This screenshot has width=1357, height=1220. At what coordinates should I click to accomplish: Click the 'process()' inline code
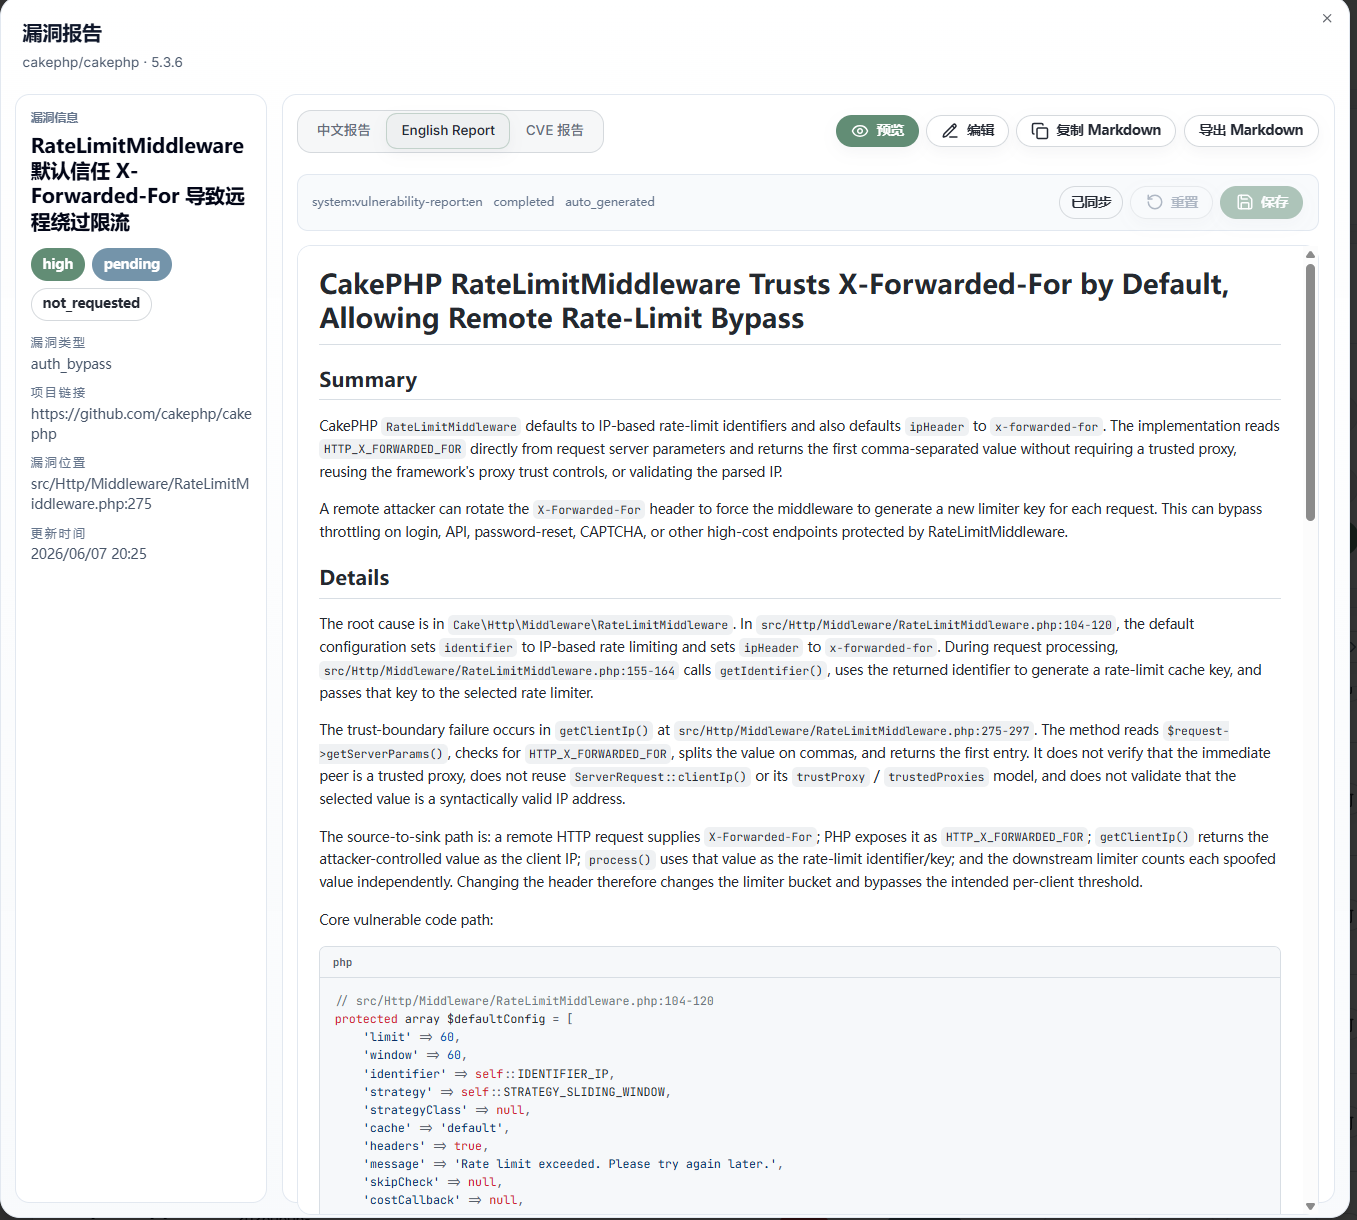620,860
